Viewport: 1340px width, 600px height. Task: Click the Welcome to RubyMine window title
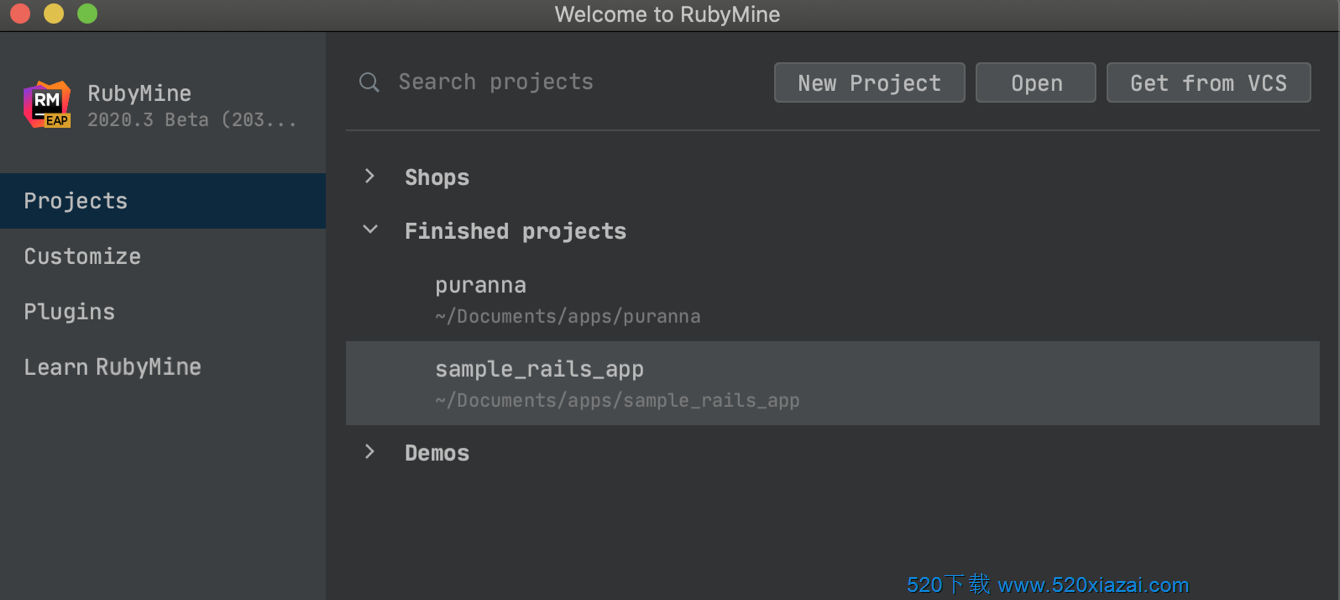click(667, 14)
